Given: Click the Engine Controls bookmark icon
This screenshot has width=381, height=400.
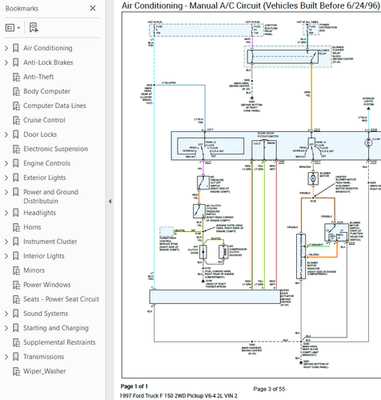Looking at the screenshot, I should [16, 163].
